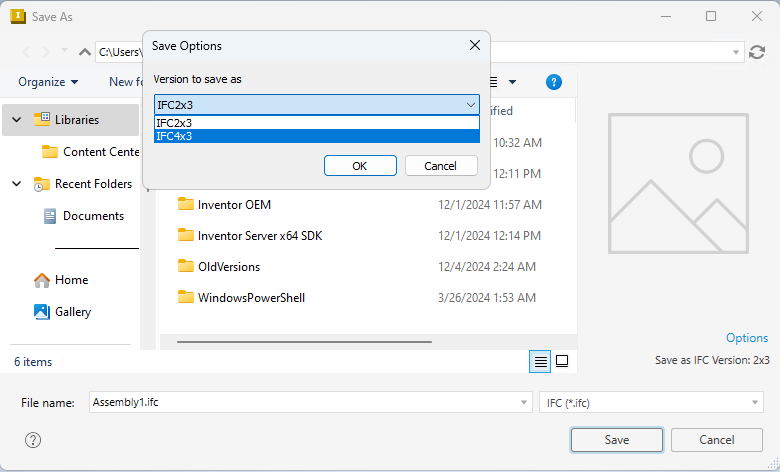Select the OldVersions folder
This screenshot has height=472, width=780.
[229, 267]
